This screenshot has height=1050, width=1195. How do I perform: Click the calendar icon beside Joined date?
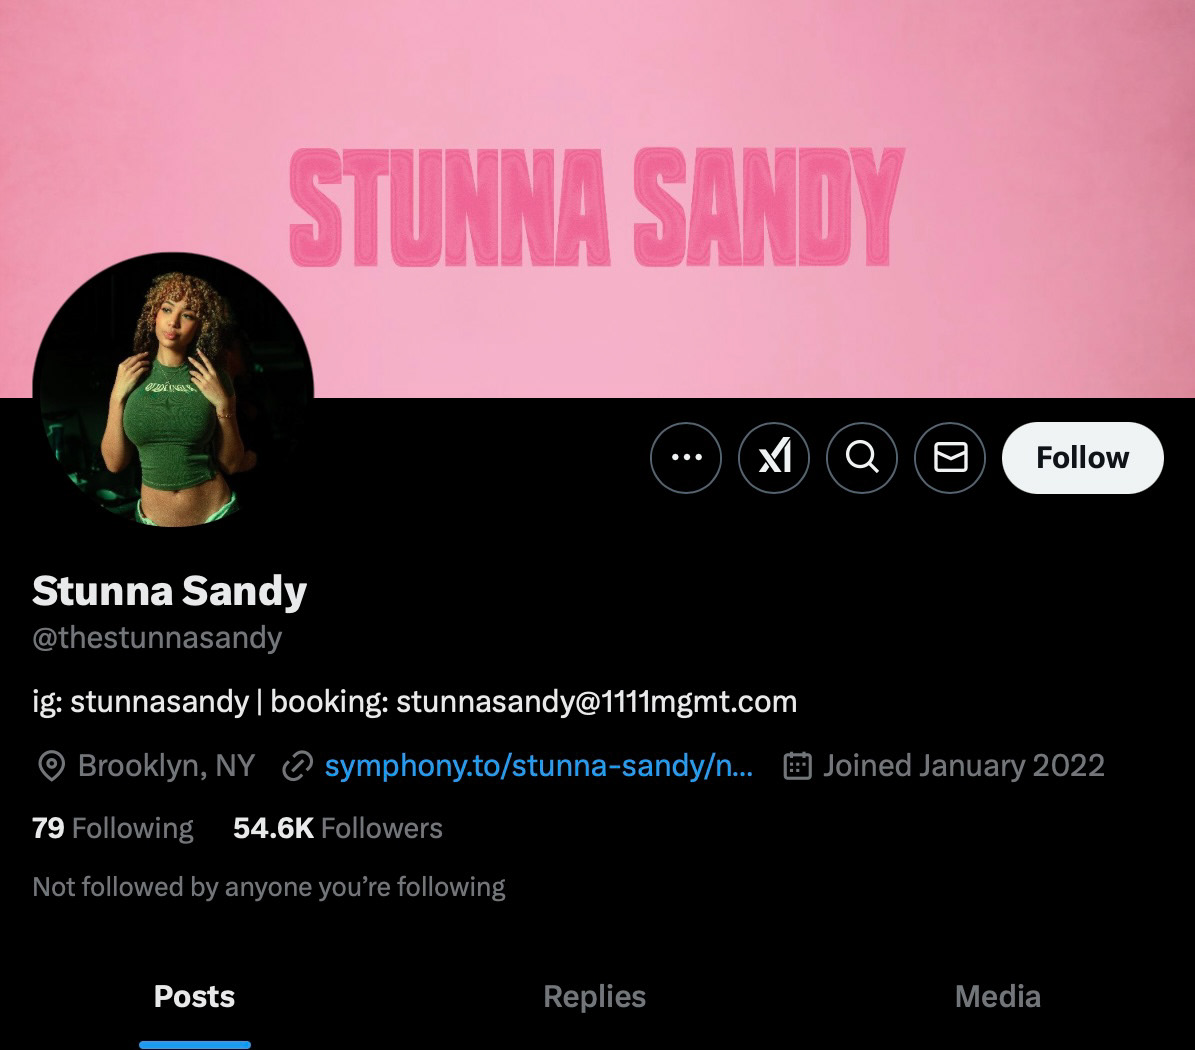pyautogui.click(x=797, y=766)
